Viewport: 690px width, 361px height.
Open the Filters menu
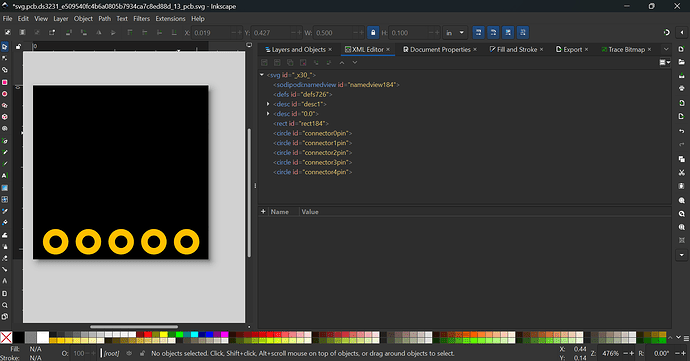click(141, 18)
